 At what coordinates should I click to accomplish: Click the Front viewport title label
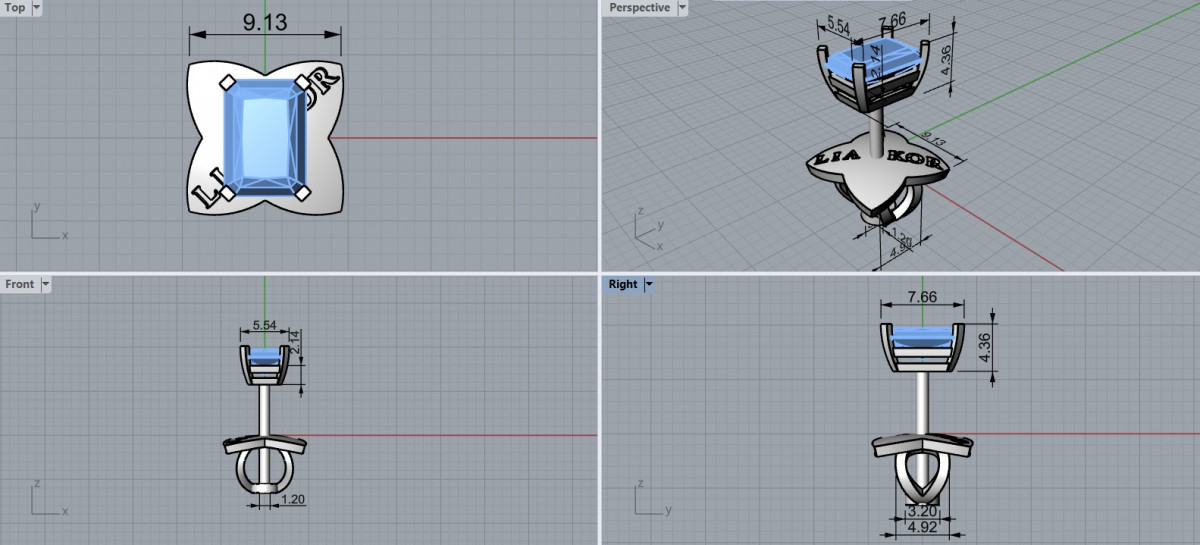(x=19, y=284)
